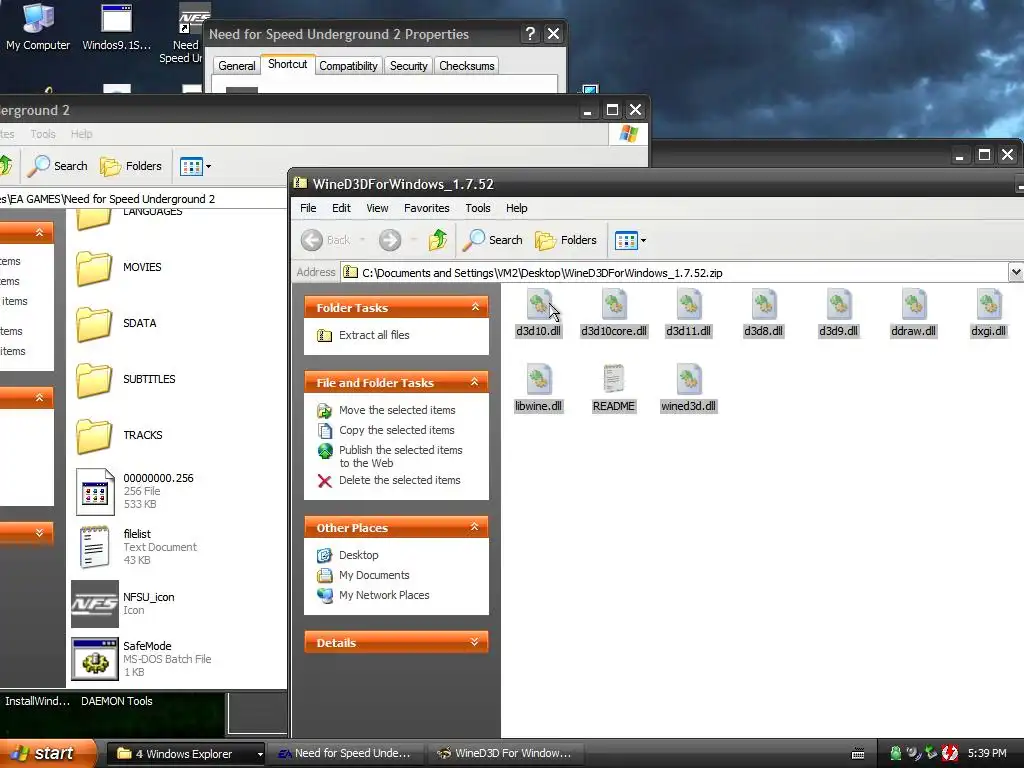The image size is (1024, 768).
Task: Open Tools menu in WineD3D window
Action: (477, 208)
